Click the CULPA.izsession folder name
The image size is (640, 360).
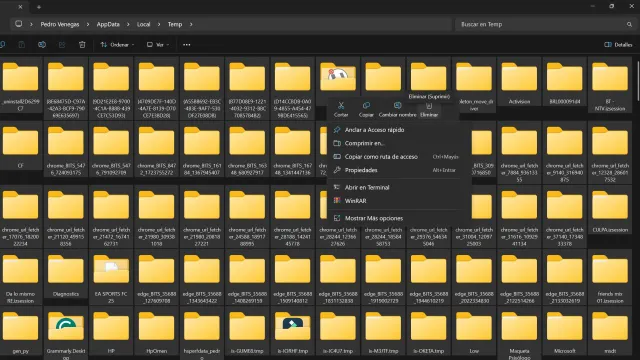point(610,230)
